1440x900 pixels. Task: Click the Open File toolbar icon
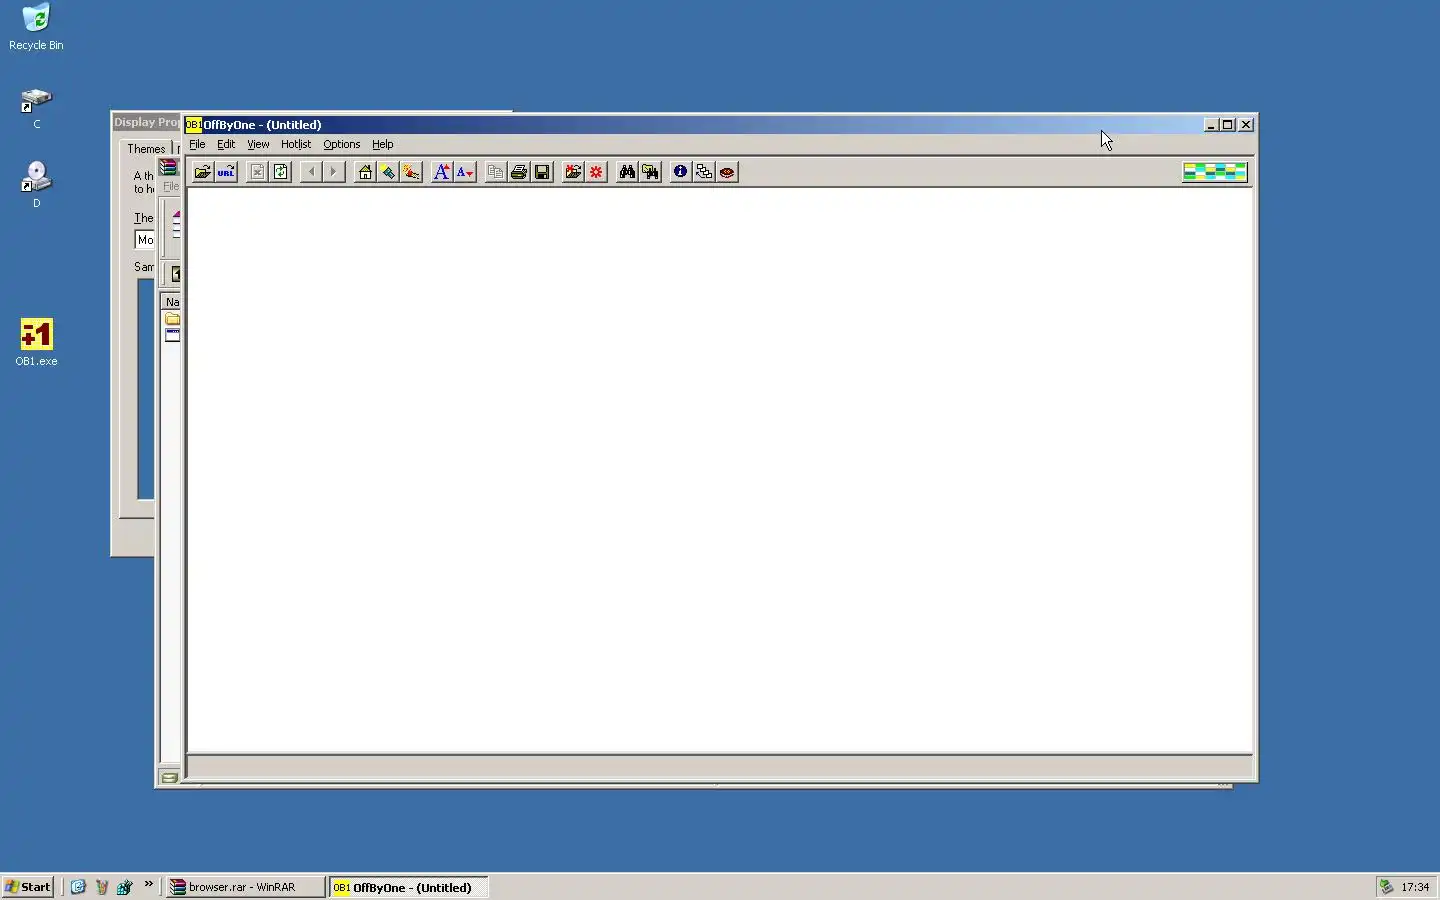point(202,172)
